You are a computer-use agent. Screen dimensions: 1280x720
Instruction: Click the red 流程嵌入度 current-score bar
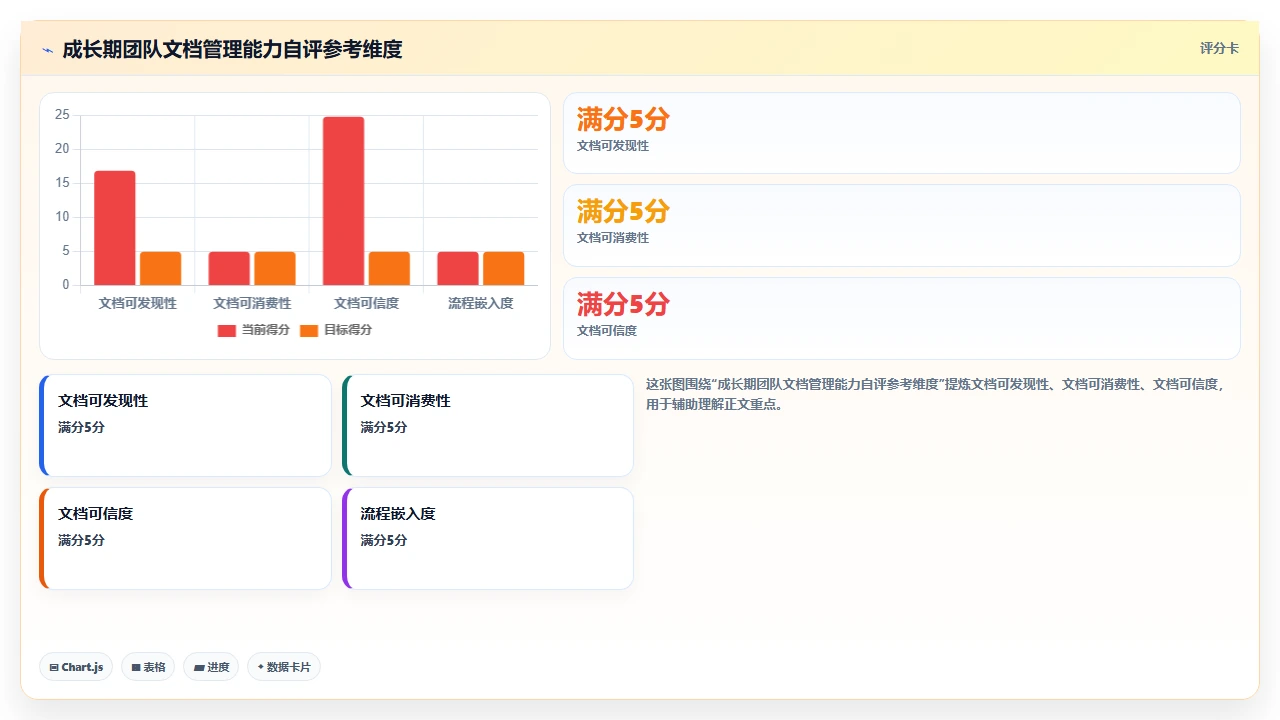pyautogui.click(x=458, y=268)
